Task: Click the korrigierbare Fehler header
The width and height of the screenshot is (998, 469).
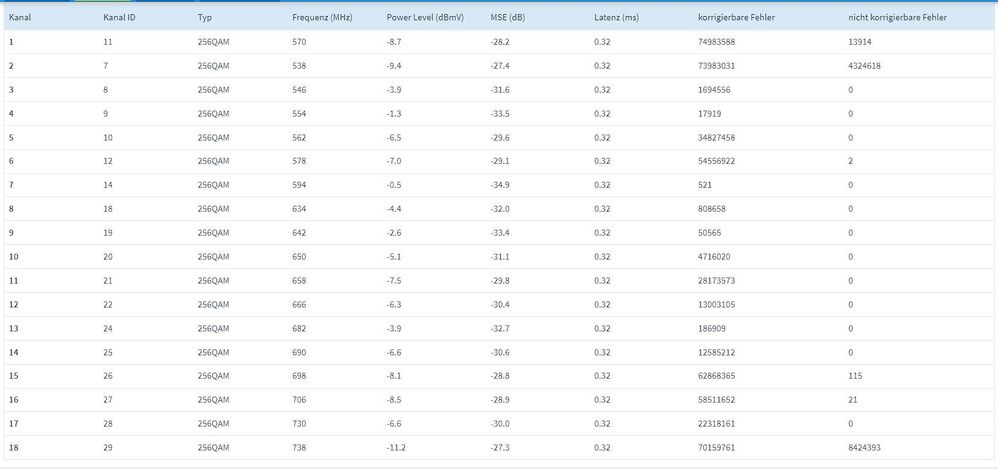Action: pyautogui.click(x=736, y=18)
